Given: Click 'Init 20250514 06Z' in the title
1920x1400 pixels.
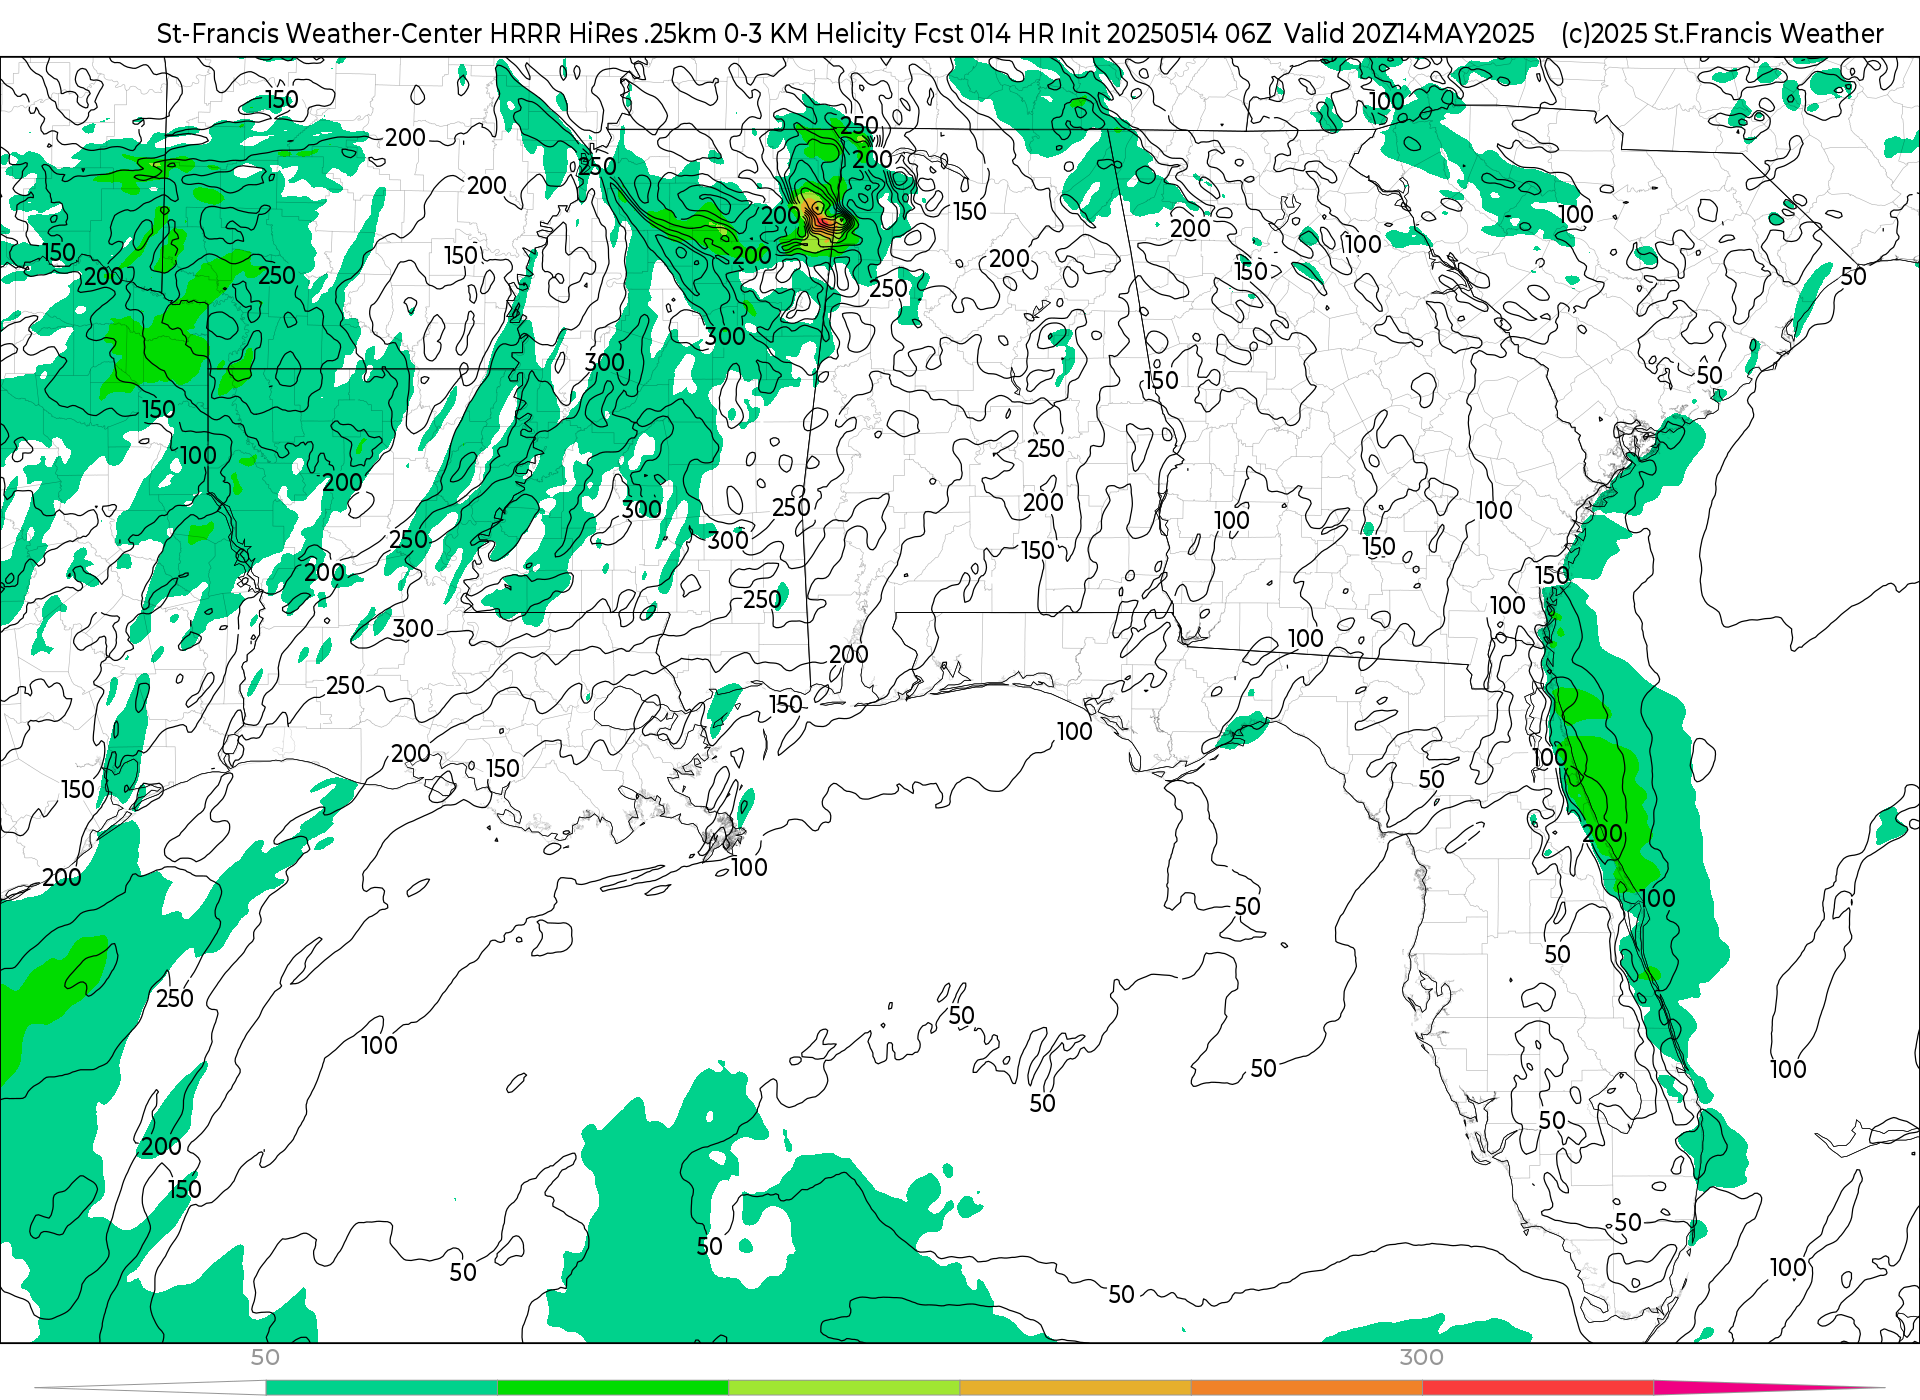Looking at the screenshot, I should [1164, 34].
